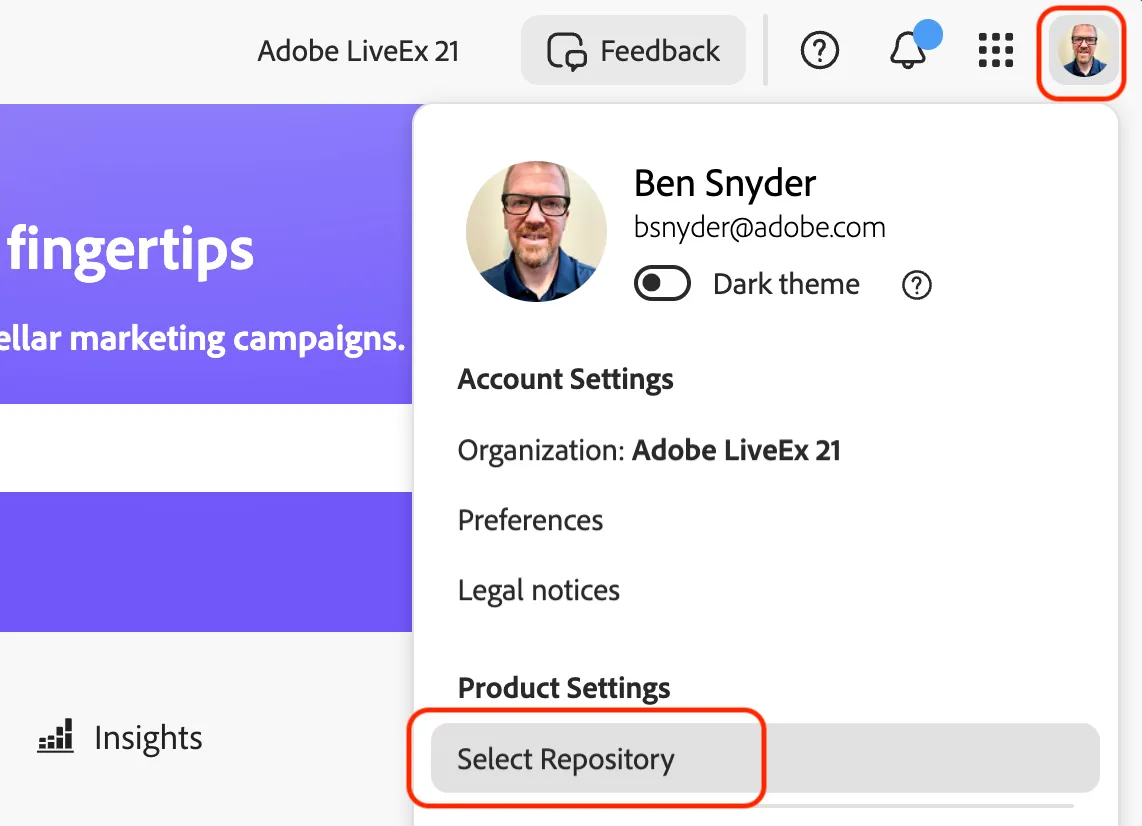Click the bsnyder@adobe.com email address
Screen dimensions: 1142x826
760,227
